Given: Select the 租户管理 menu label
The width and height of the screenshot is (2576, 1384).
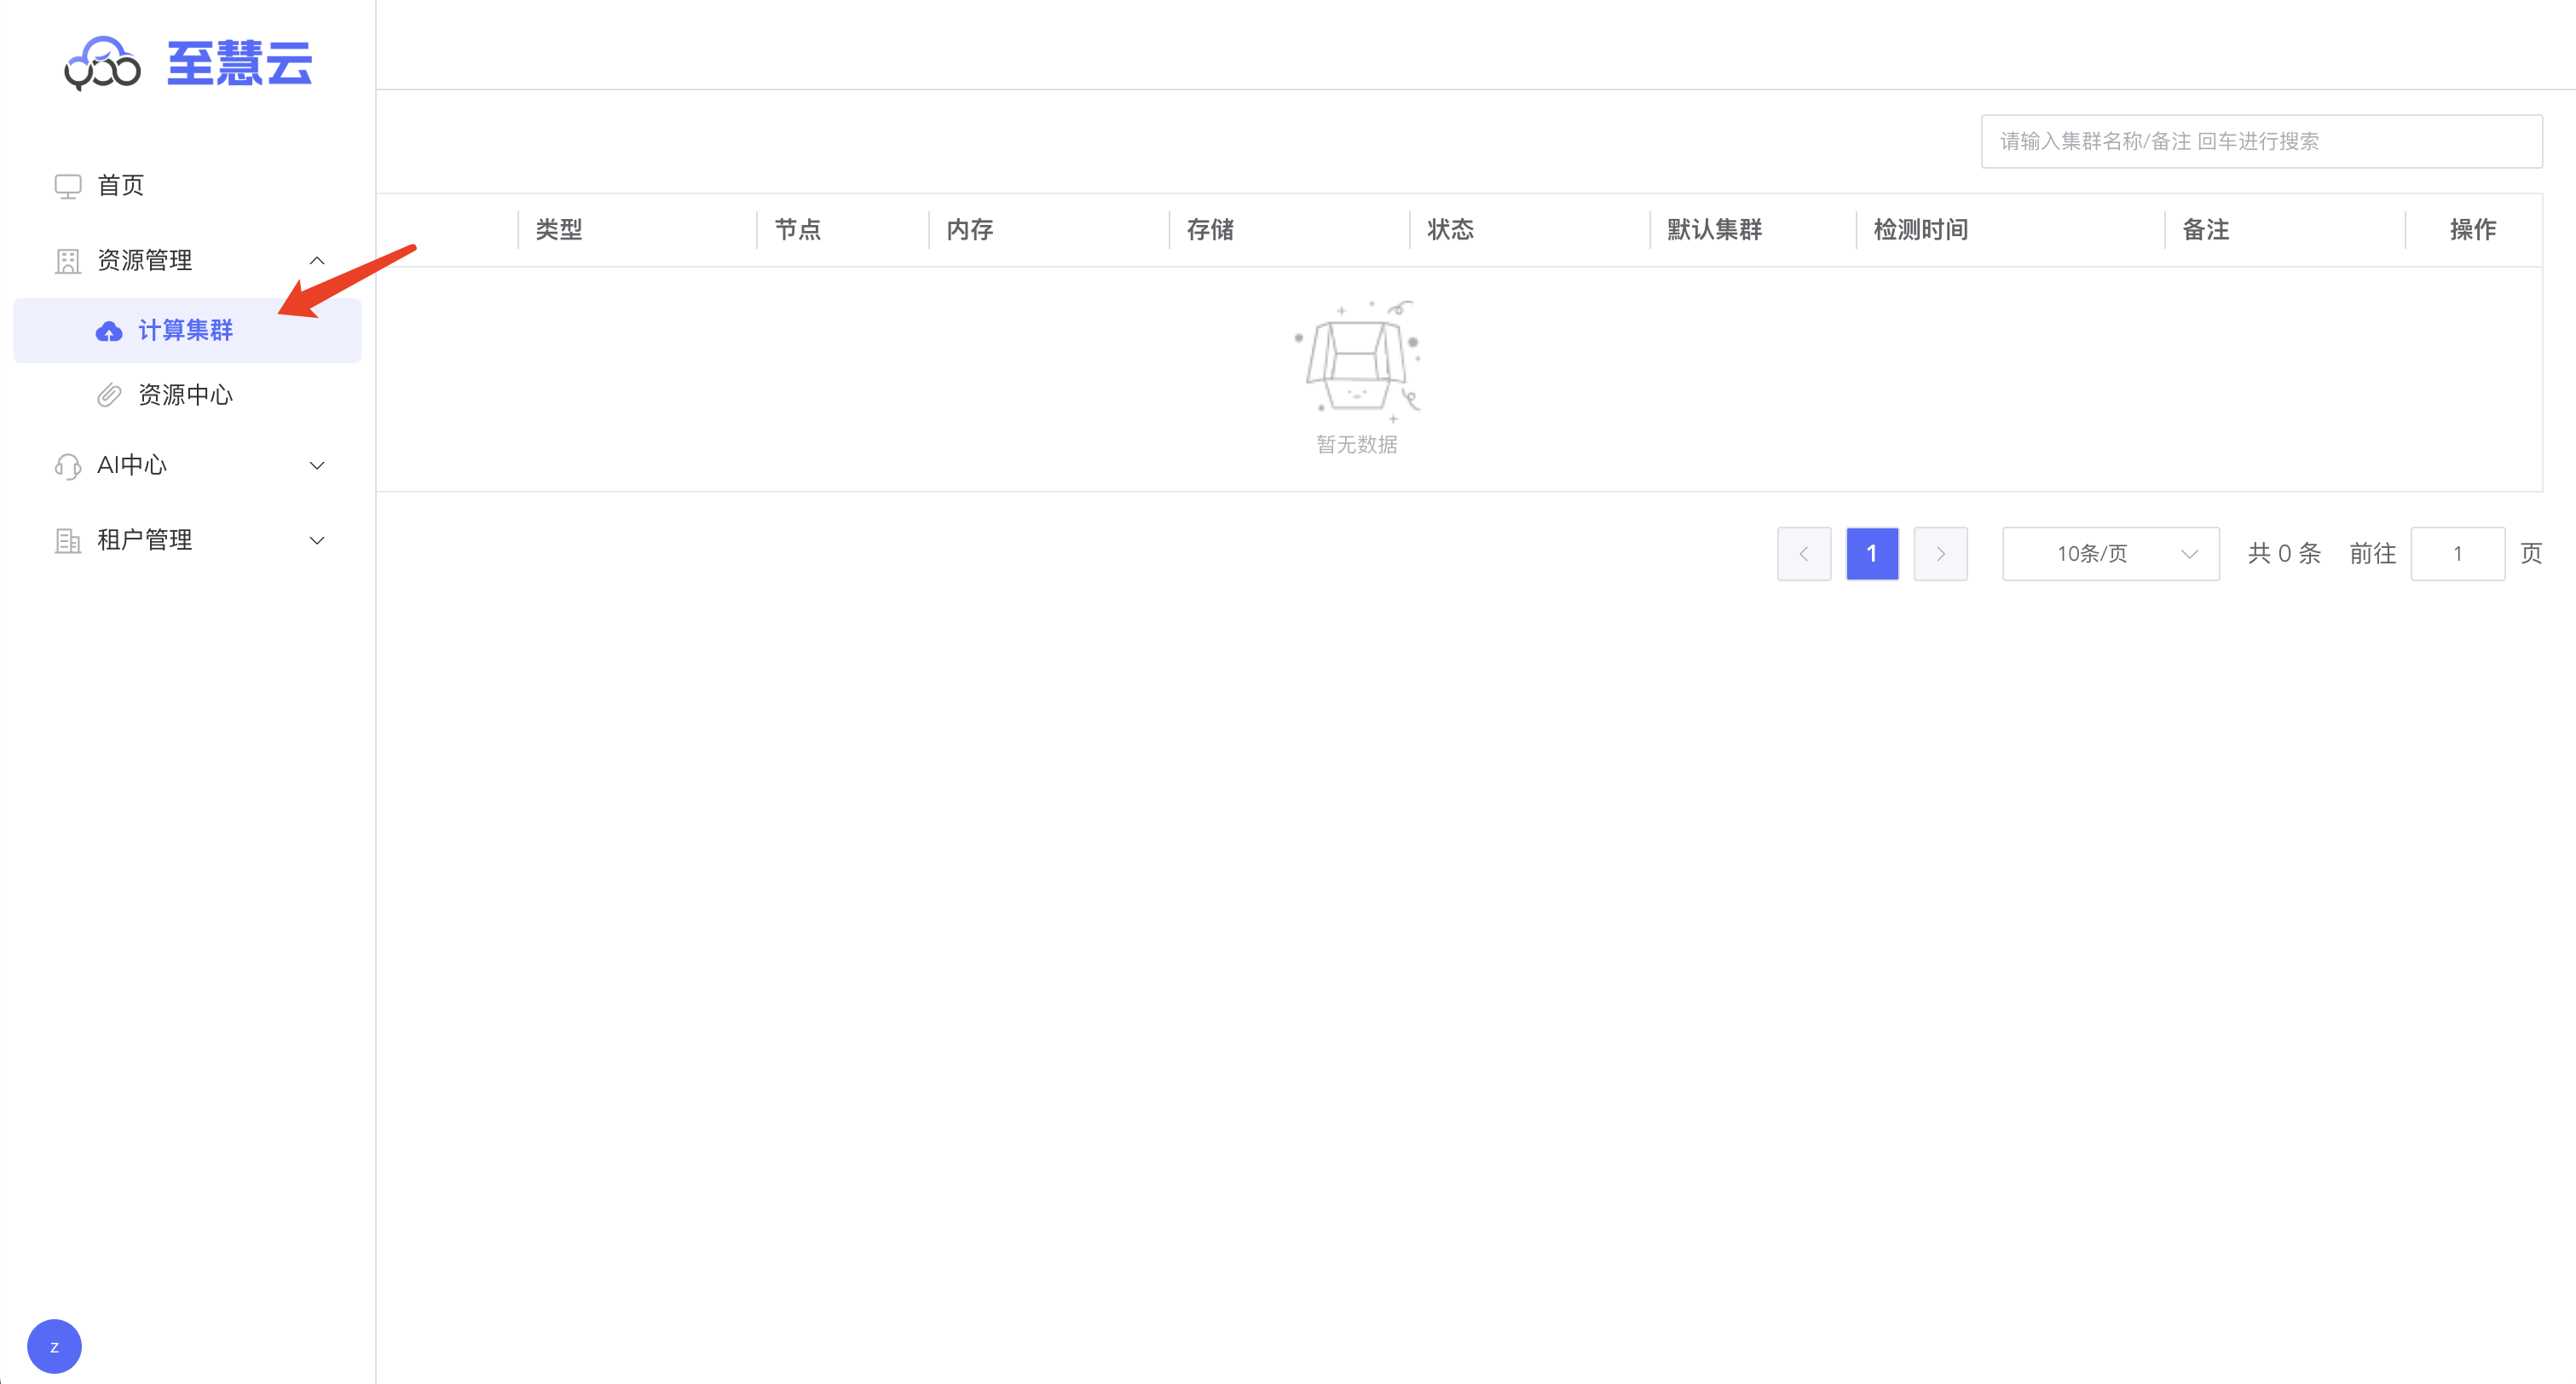Looking at the screenshot, I should tap(145, 541).
